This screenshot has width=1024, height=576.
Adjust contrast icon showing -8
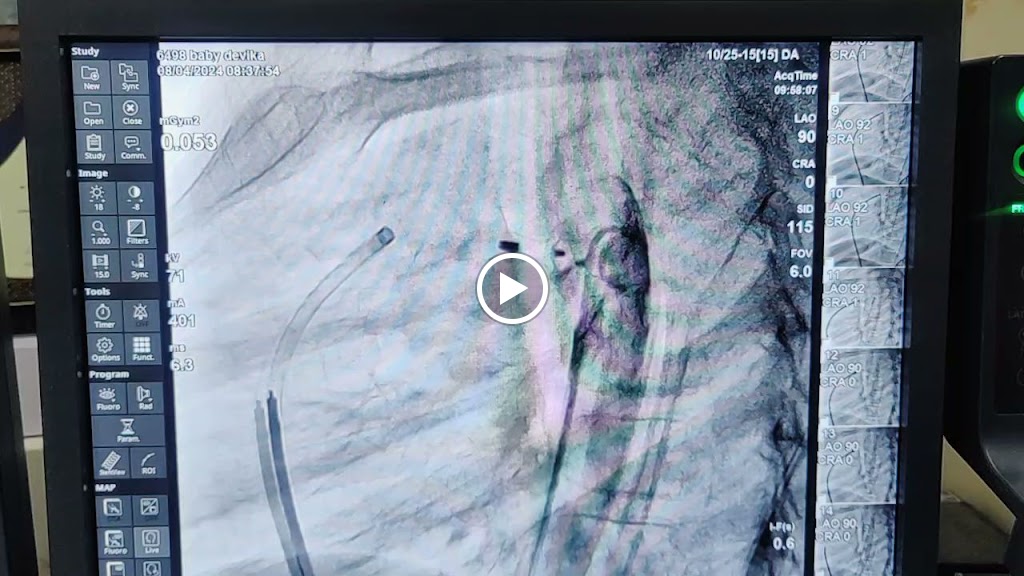[x=135, y=198]
